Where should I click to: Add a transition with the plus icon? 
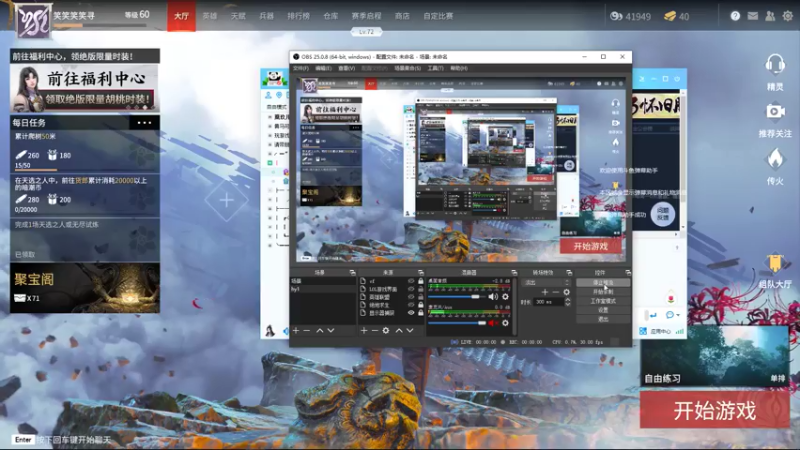tap(545, 292)
